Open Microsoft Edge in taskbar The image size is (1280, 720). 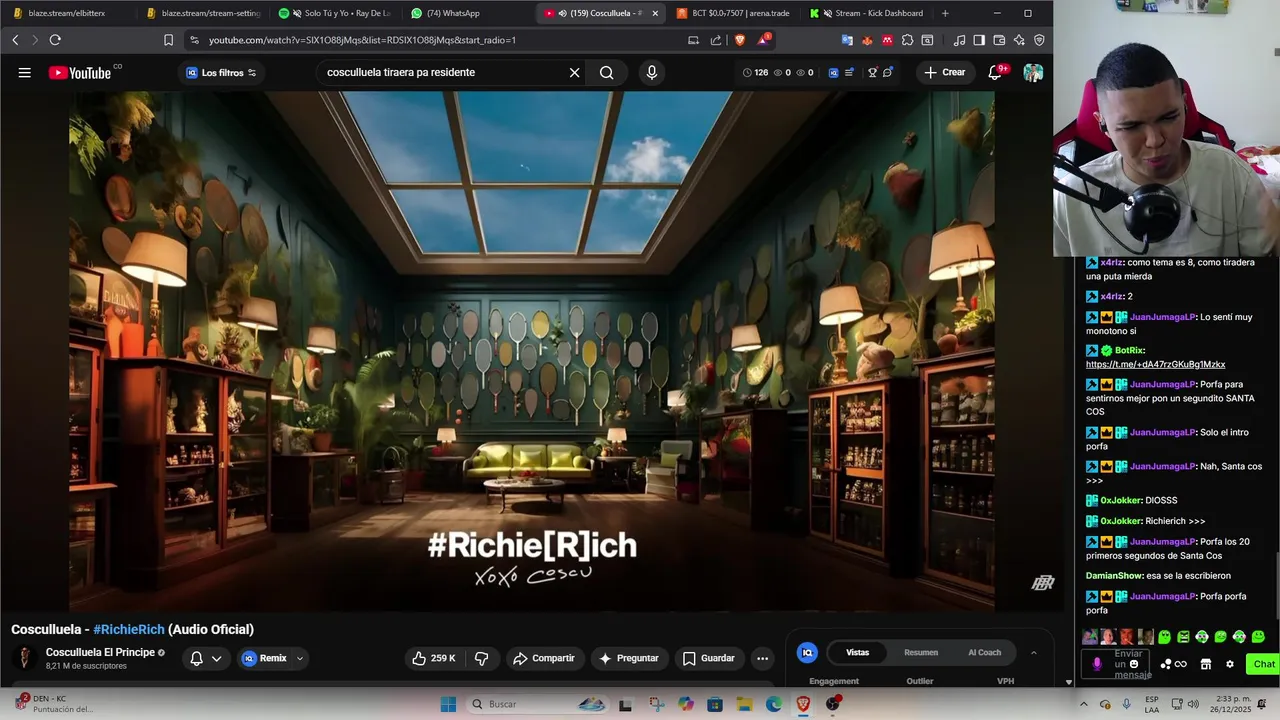(x=773, y=704)
